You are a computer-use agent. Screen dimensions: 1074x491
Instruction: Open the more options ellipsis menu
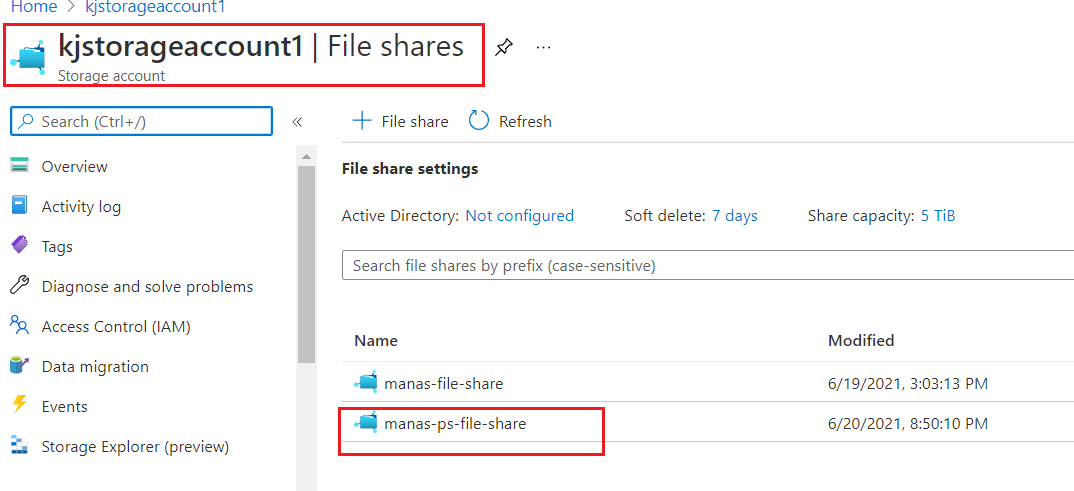coord(544,47)
